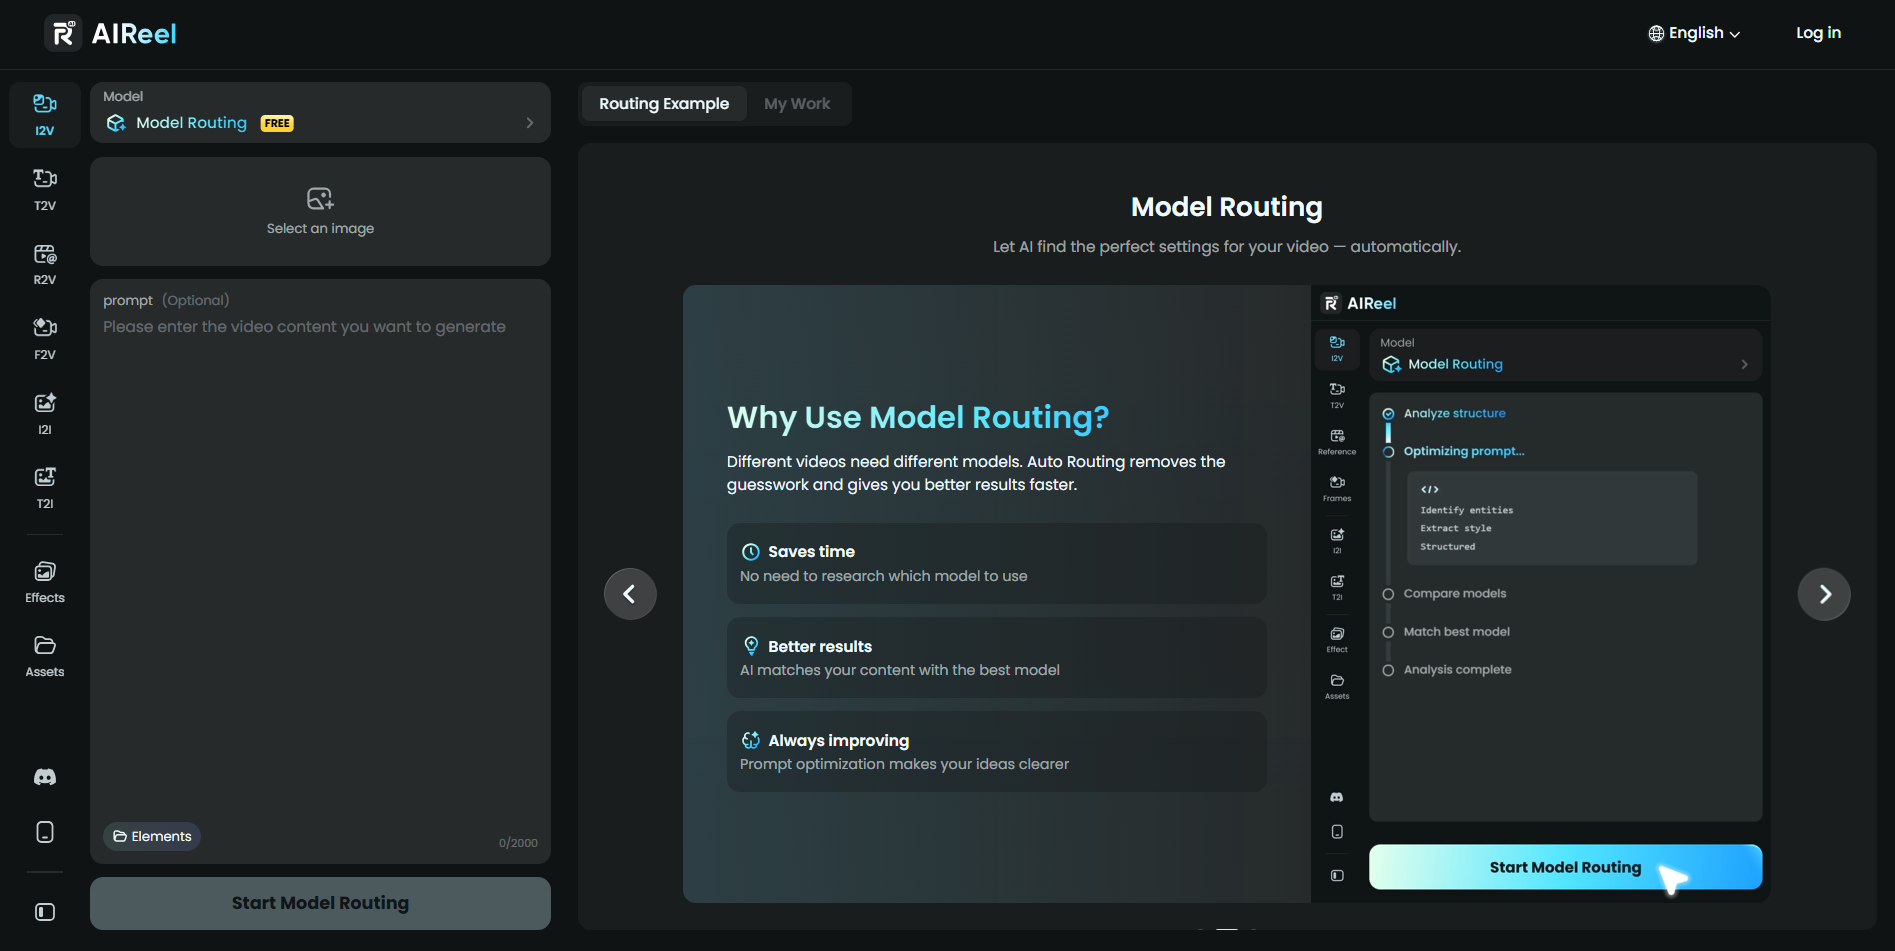The height and width of the screenshot is (951, 1895).
Task: Switch to the F2V frames-to-video tool
Action: click(x=45, y=339)
